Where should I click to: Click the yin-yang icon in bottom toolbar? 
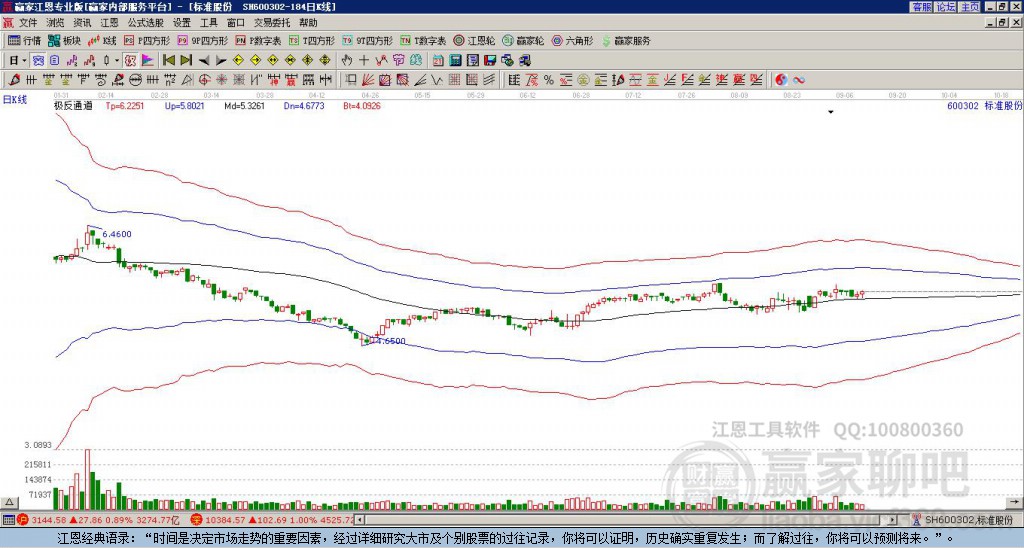(x=781, y=80)
